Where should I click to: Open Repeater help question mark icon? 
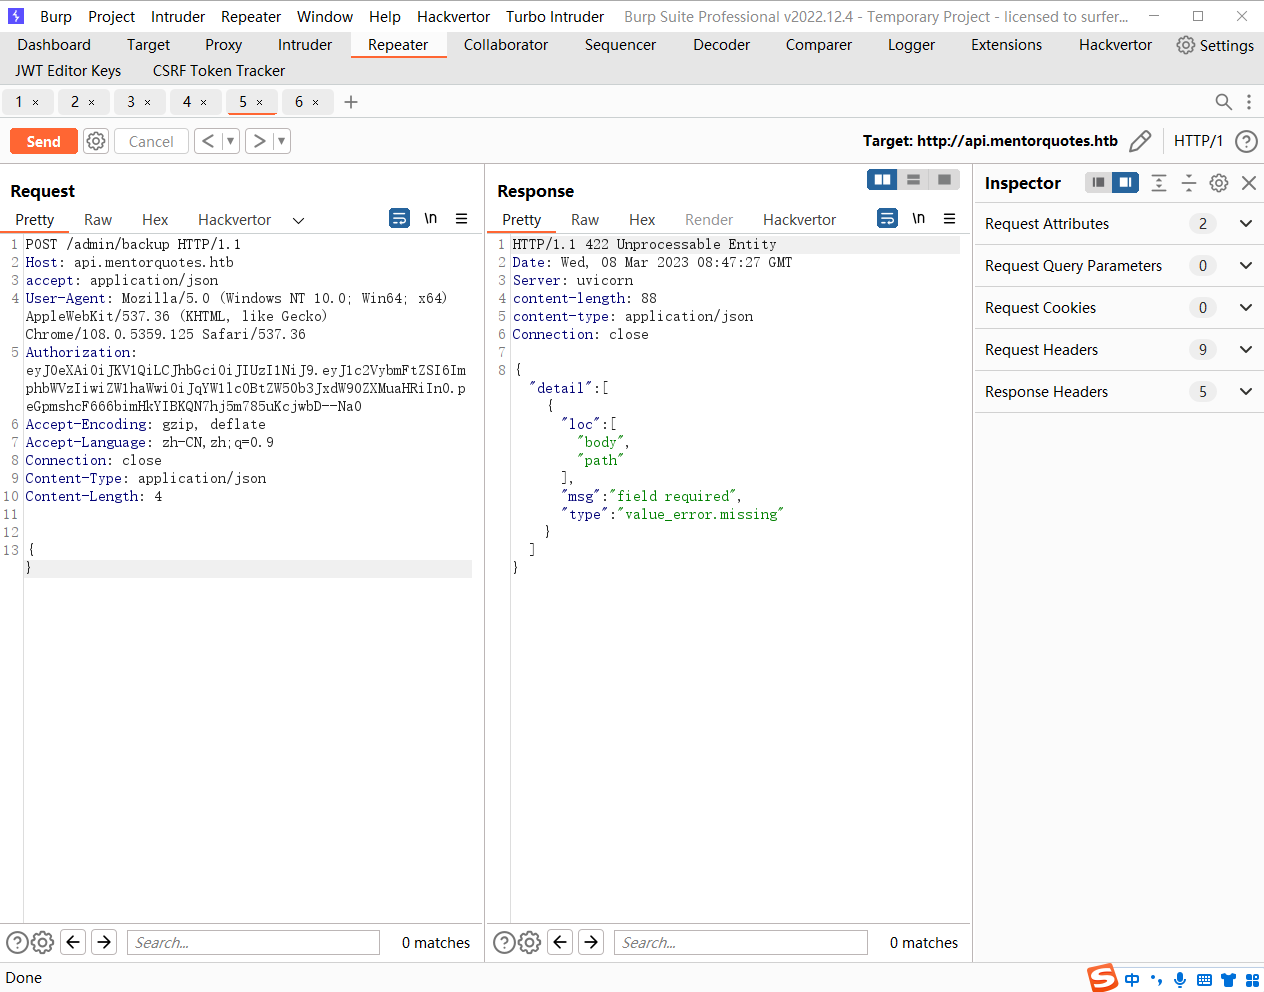pyautogui.click(x=1246, y=141)
